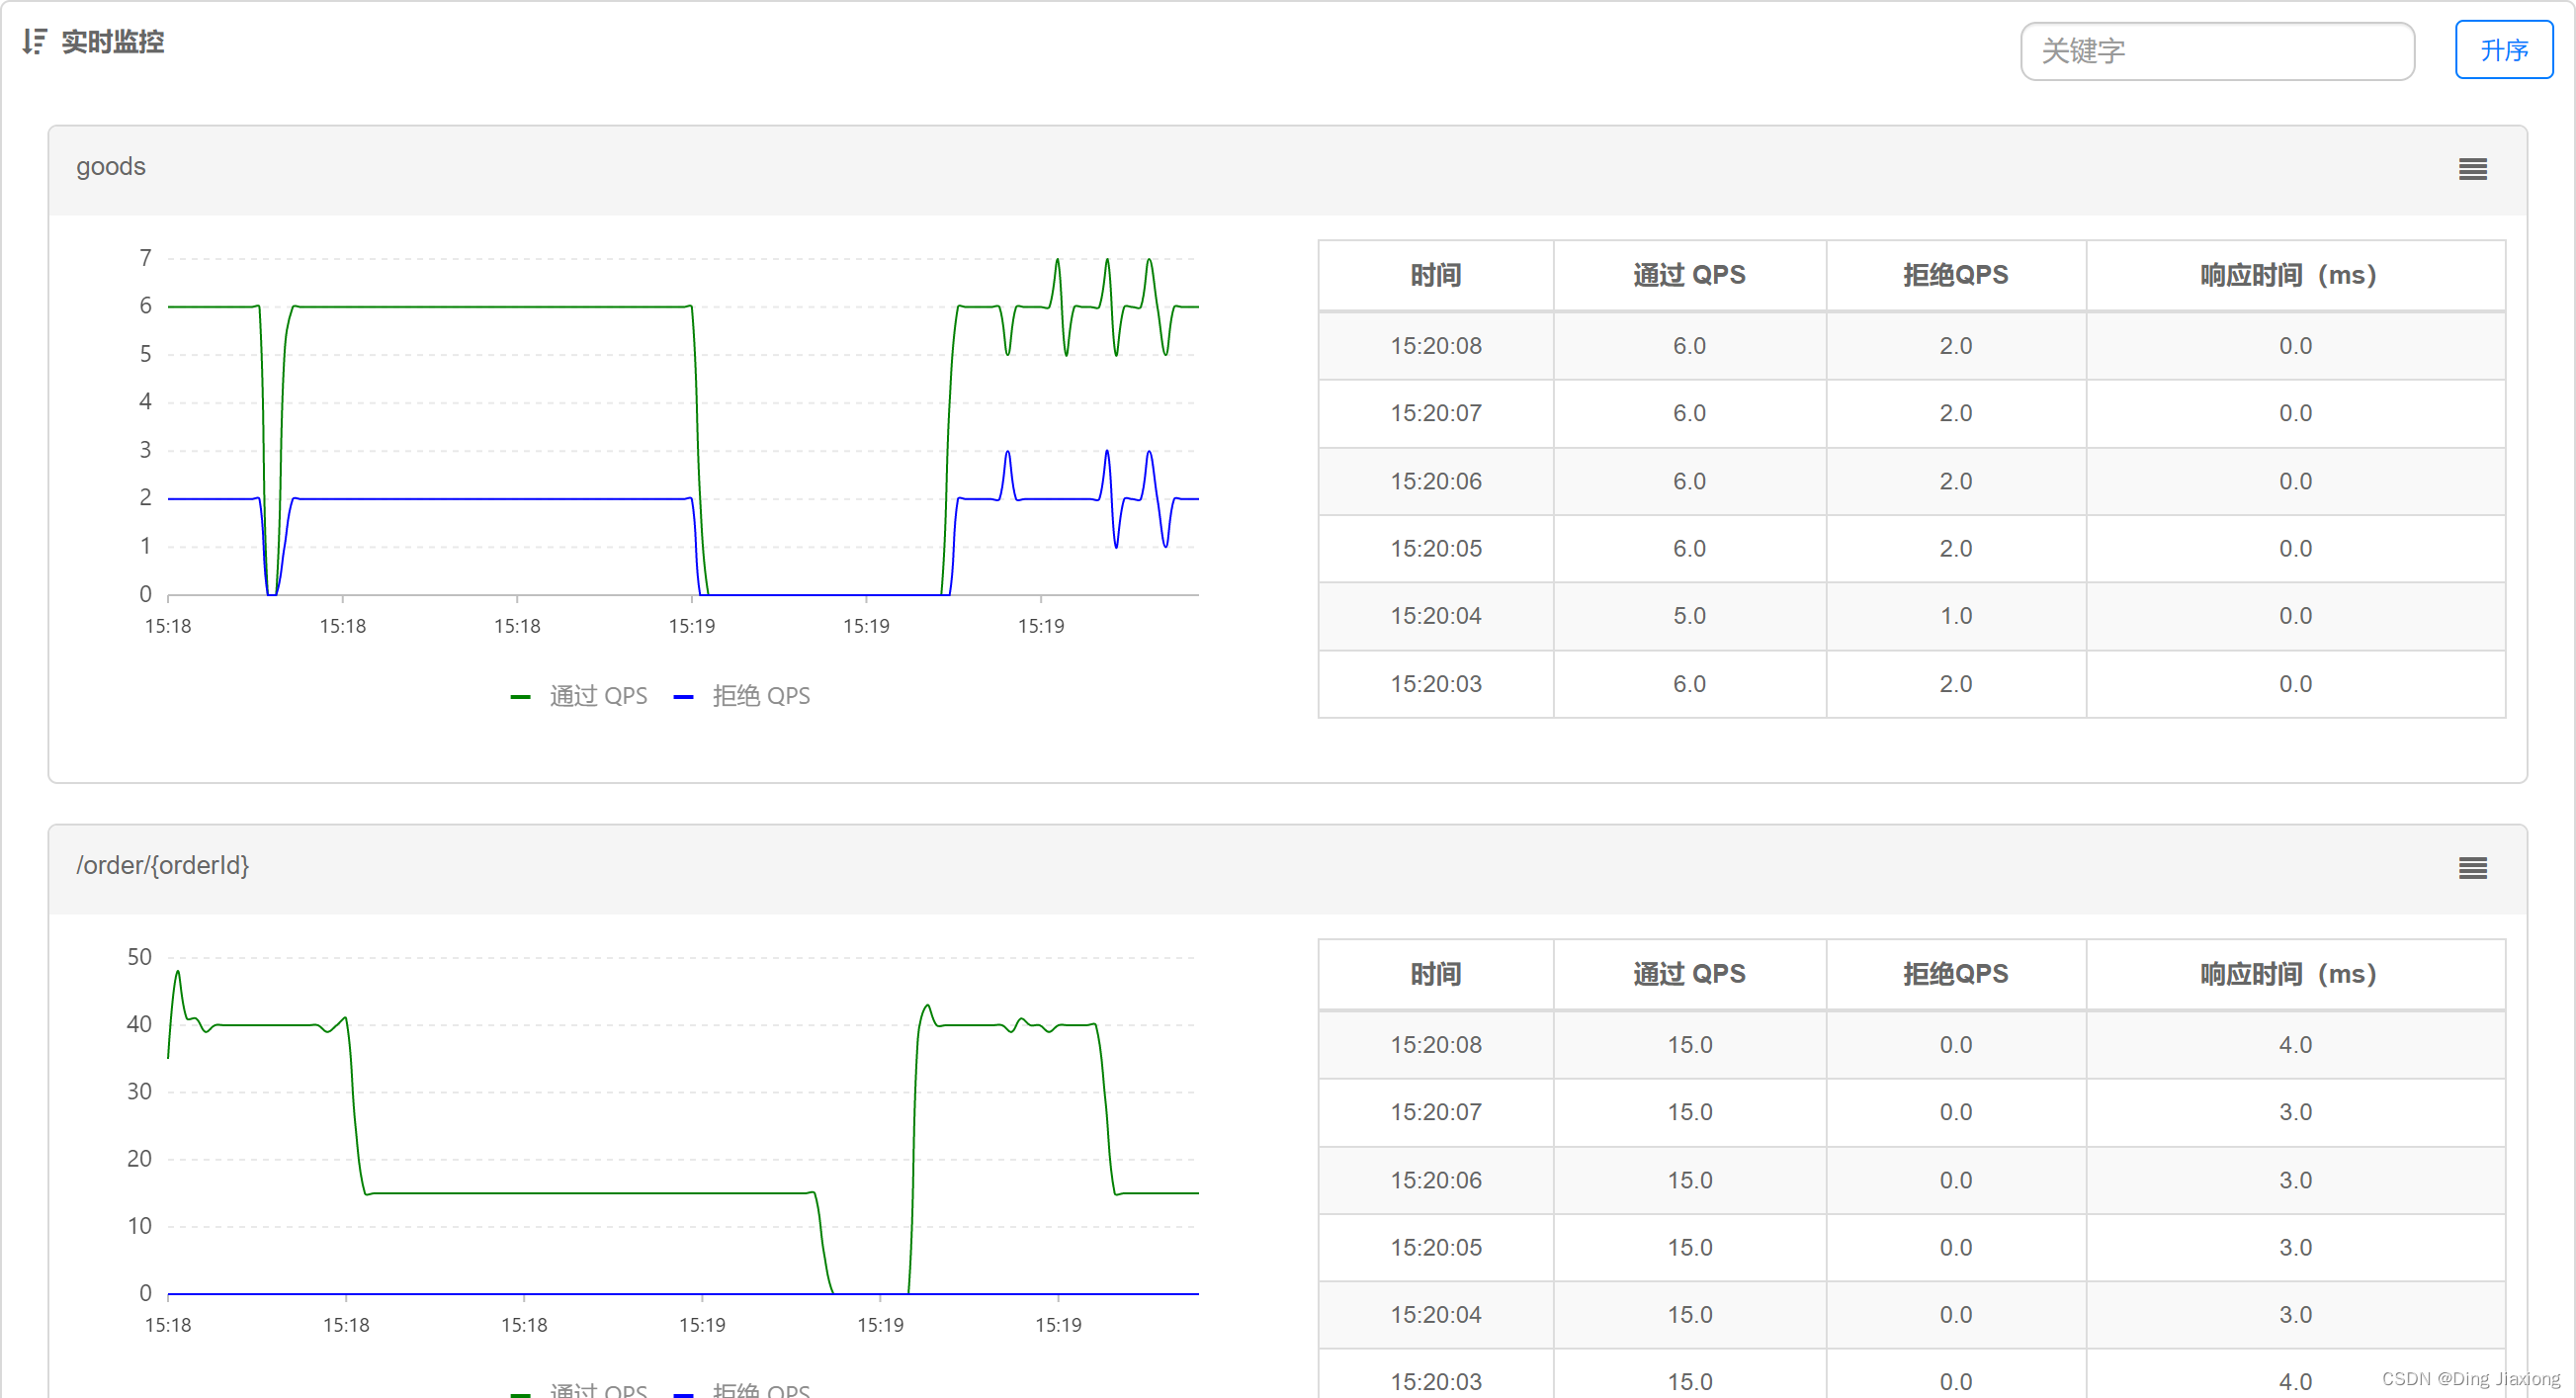Select 15:20:07 row time in order table

click(1435, 1112)
